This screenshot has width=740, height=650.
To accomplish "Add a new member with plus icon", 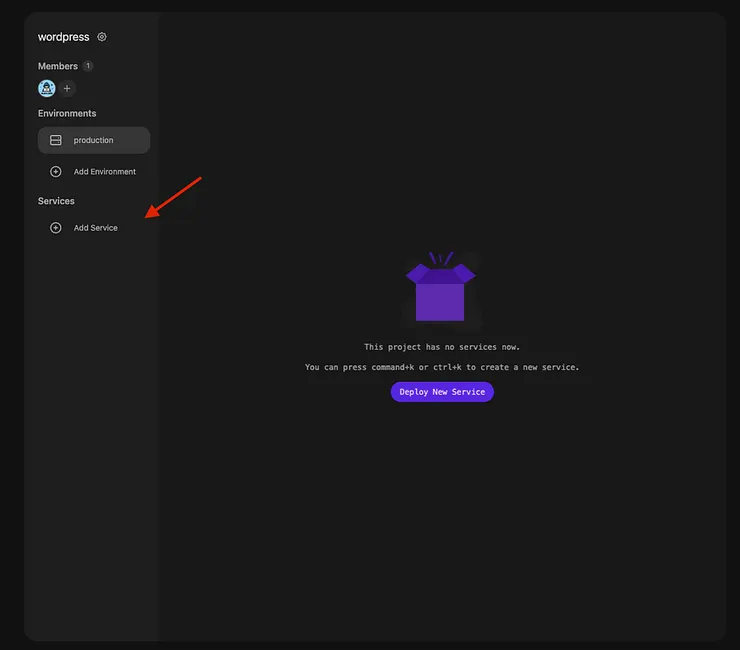I will click(x=67, y=88).
